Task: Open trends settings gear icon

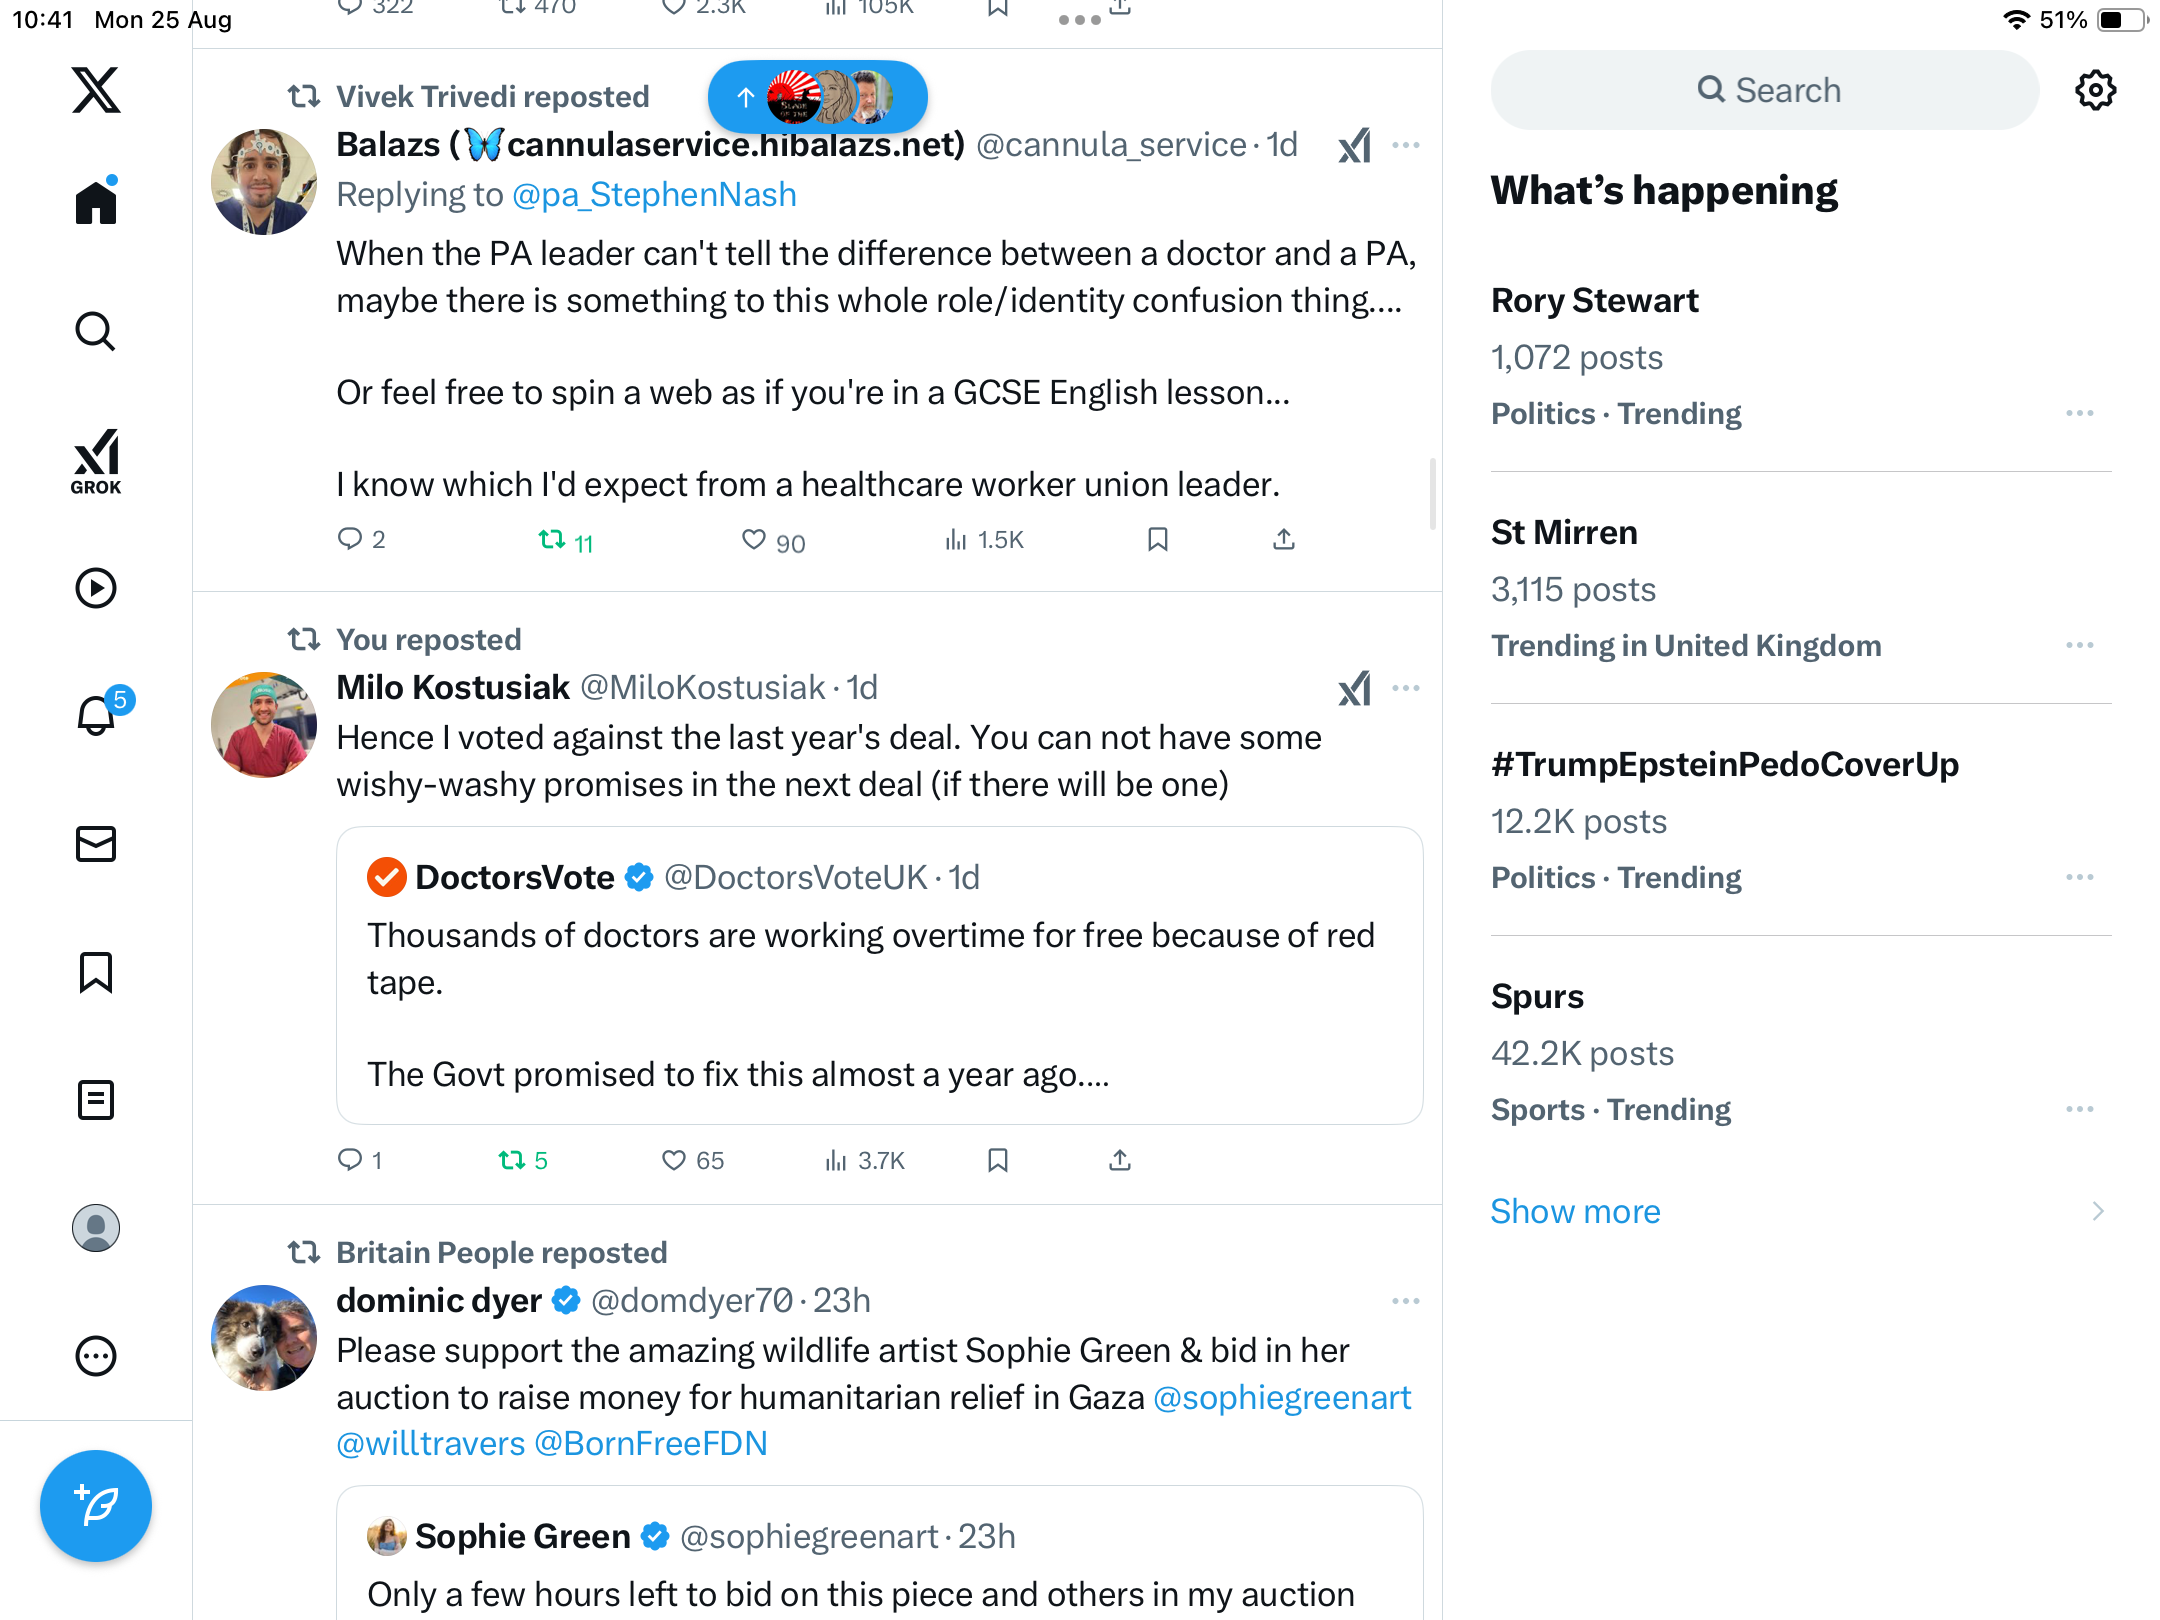Action: click(x=2095, y=90)
